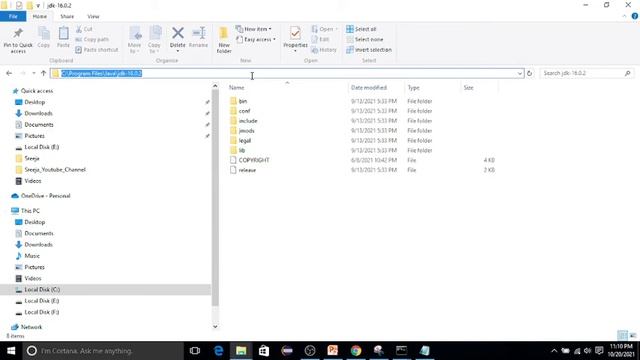640x360 pixels.
Task: Open recent locations dropdown arrow
Action: tap(33, 73)
